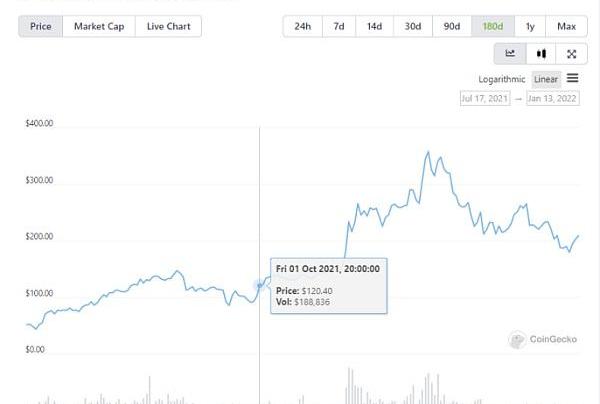Expand chart to fullscreen
Image resolution: width=600 pixels, height=404 pixels.
click(x=571, y=54)
